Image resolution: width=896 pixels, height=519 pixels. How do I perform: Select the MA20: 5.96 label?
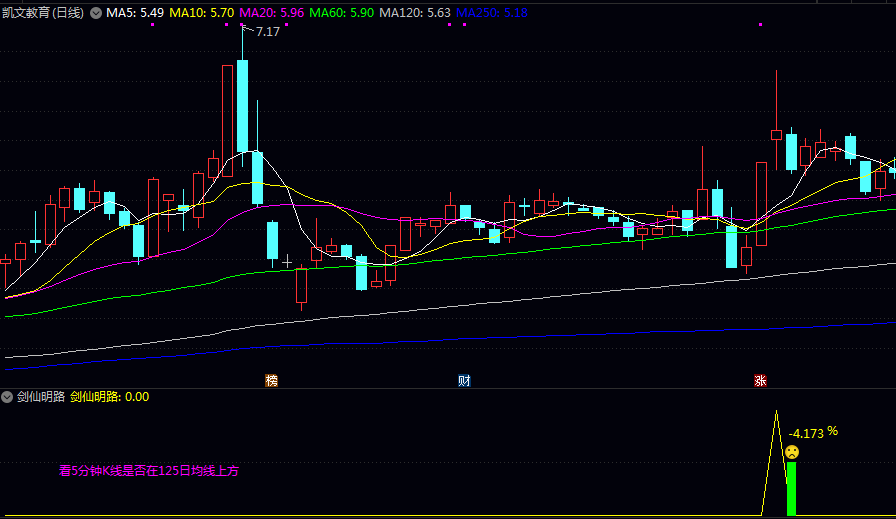coord(271,13)
